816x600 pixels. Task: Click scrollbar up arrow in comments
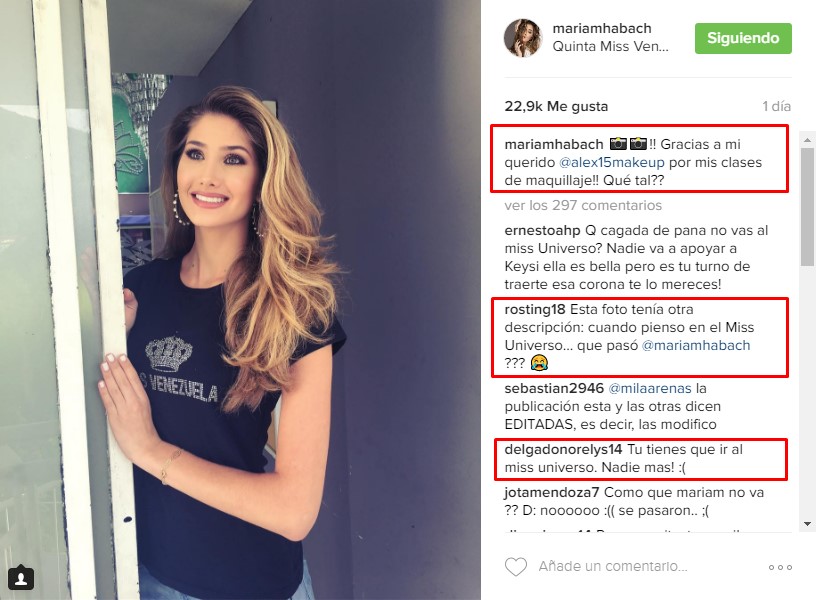(807, 140)
